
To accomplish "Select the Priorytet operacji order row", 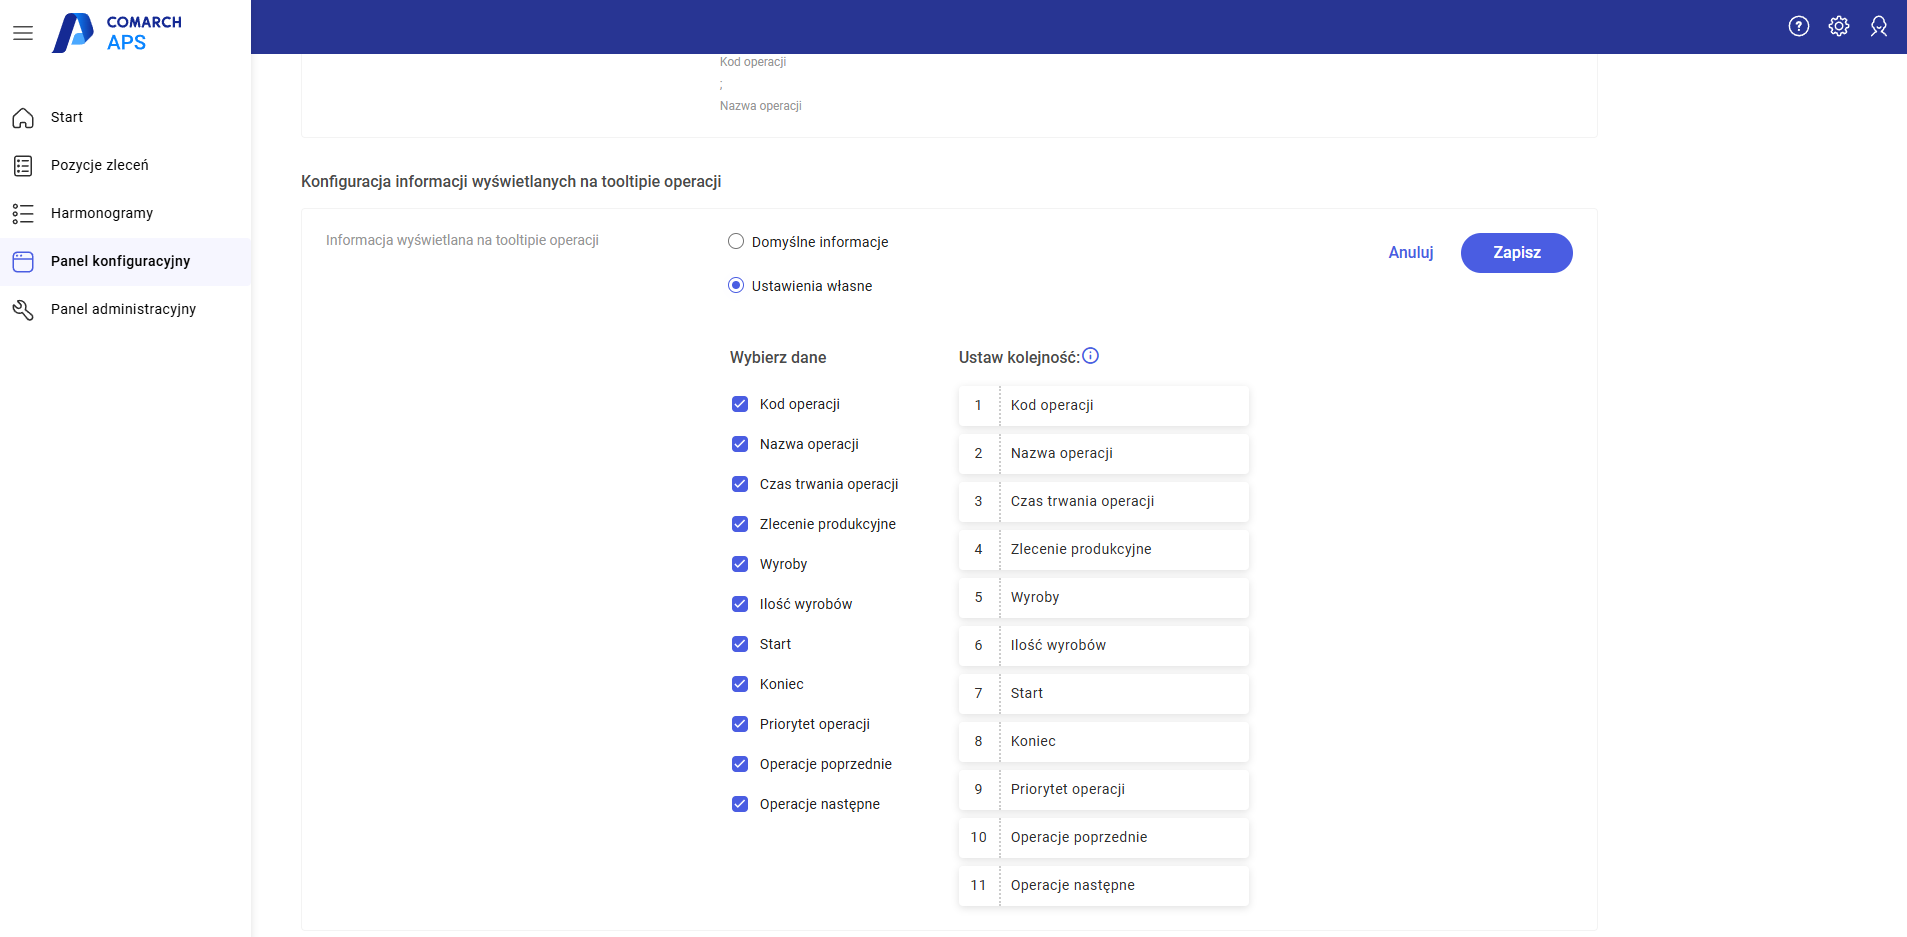I will point(1103,790).
